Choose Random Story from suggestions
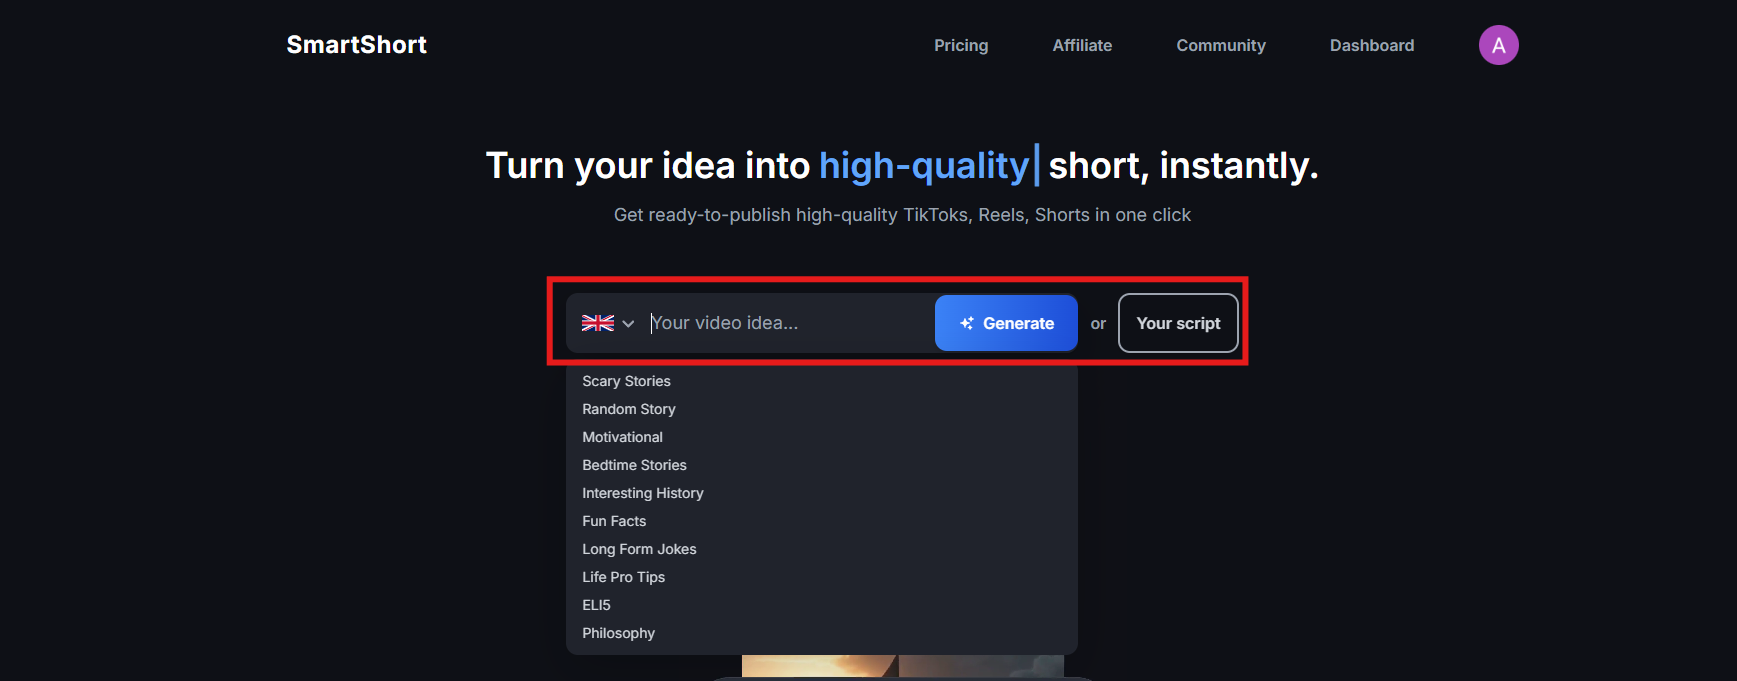 pyautogui.click(x=629, y=409)
